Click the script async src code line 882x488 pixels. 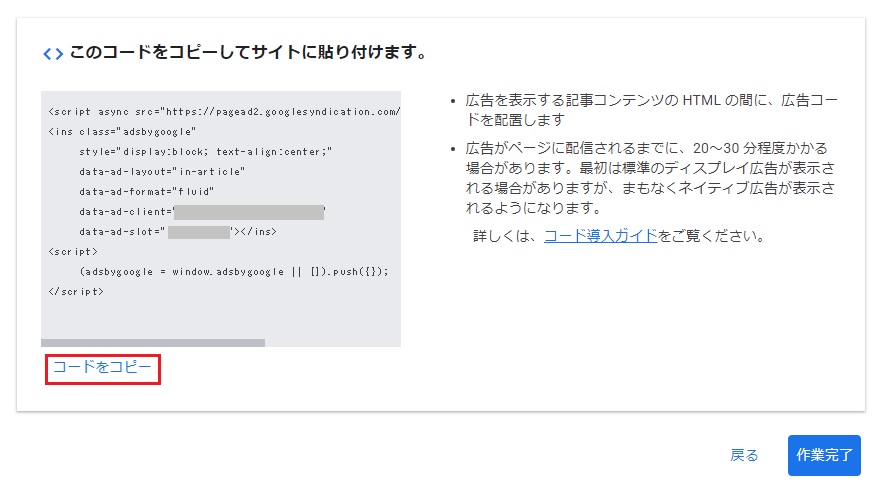pos(224,111)
